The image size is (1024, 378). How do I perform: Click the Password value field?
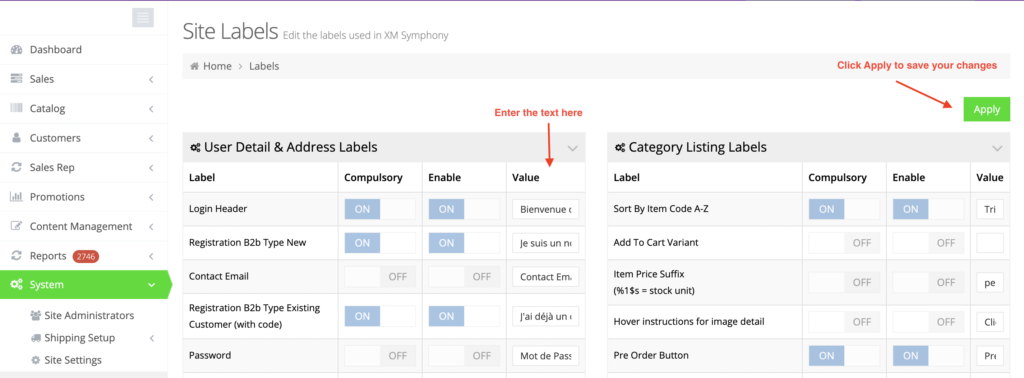click(x=545, y=356)
